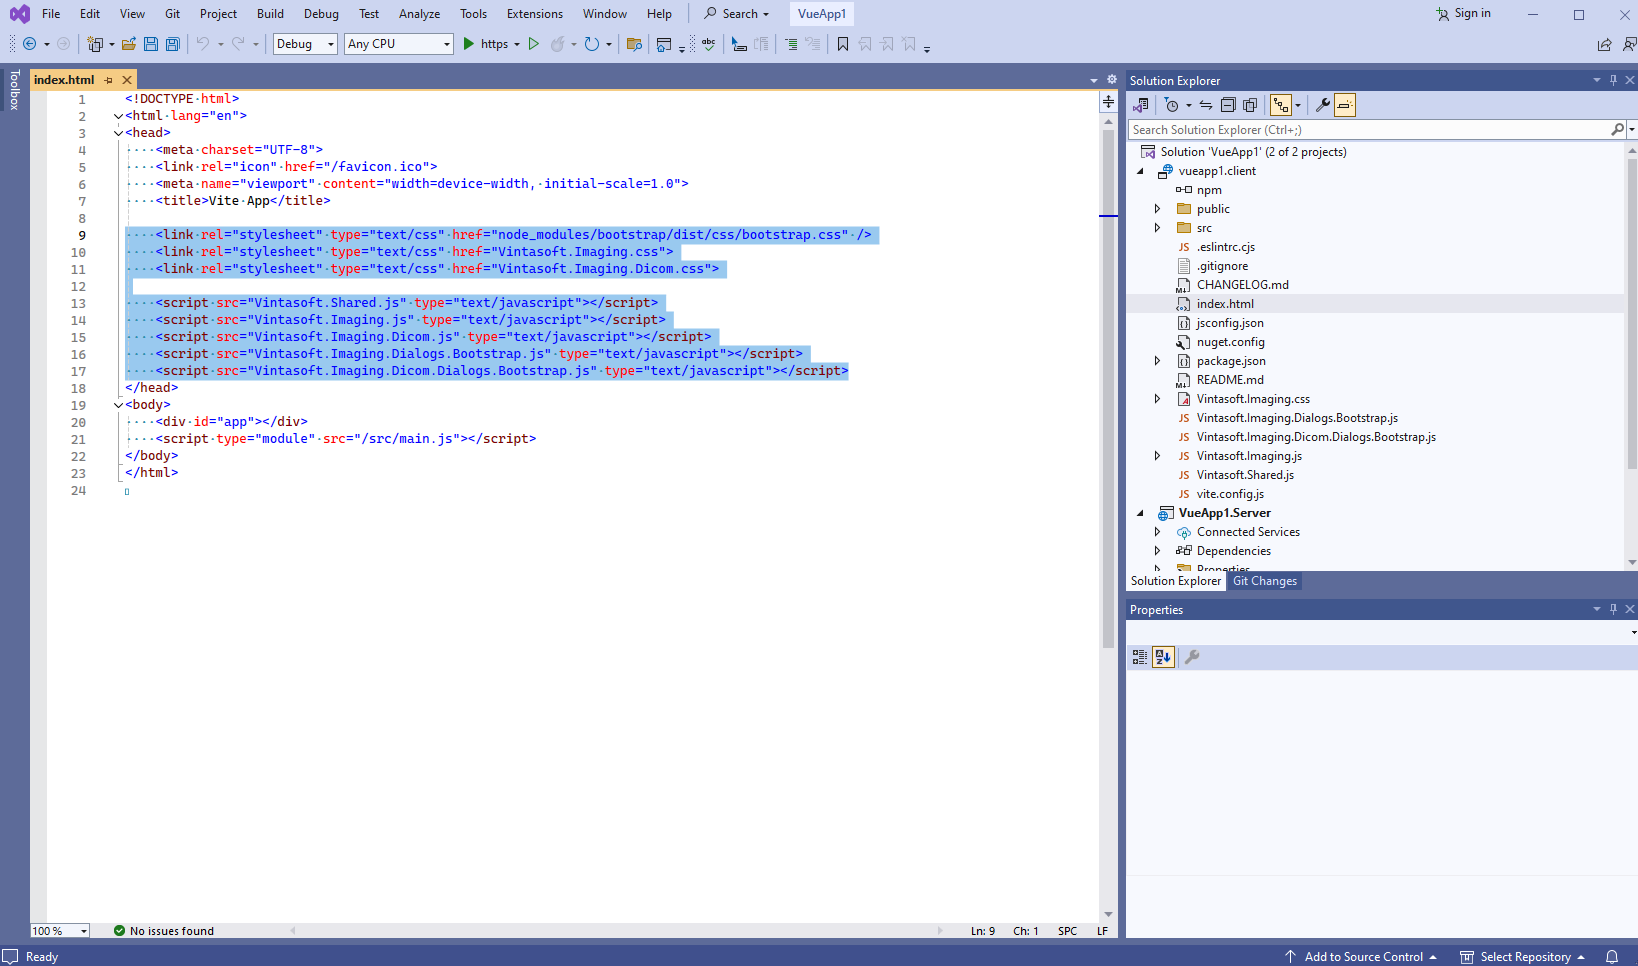This screenshot has width=1638, height=966.
Task: Toggle Preview Selected Items in Solution Explorer
Action: pos(1345,105)
